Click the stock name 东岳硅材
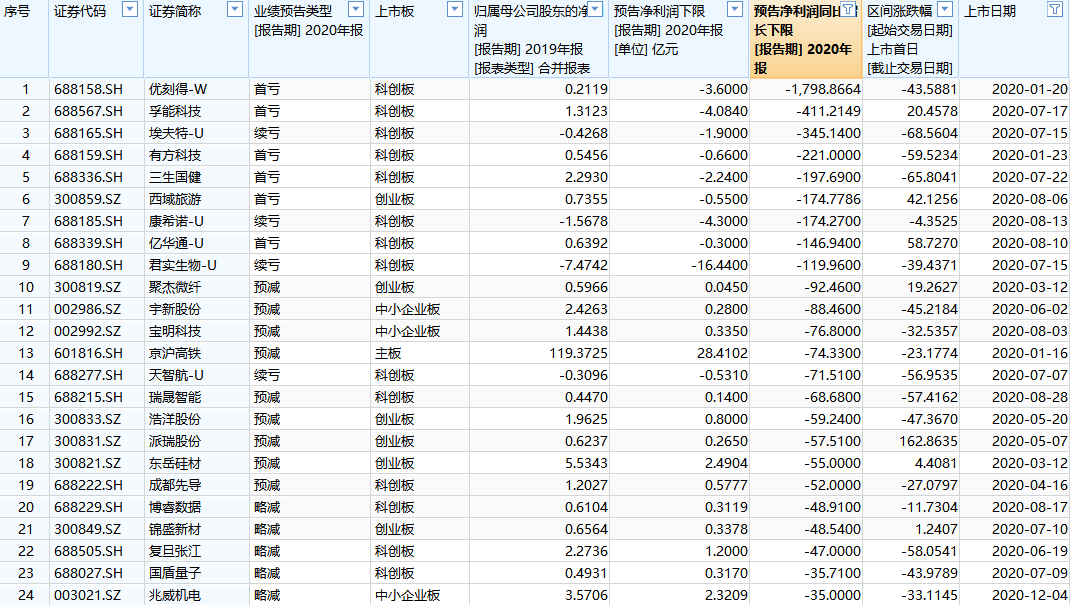1071x605 pixels. 175,463
